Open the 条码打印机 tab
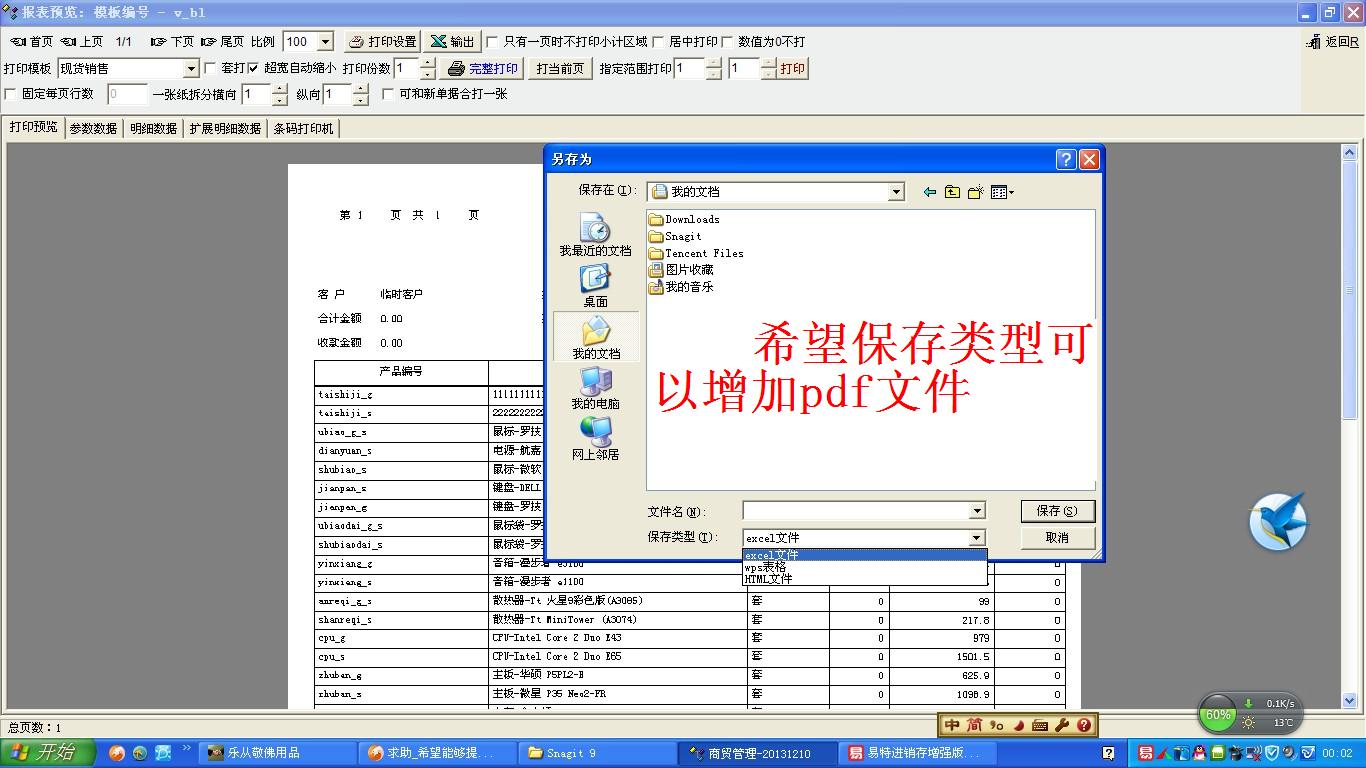This screenshot has height=768, width=1366. (304, 129)
